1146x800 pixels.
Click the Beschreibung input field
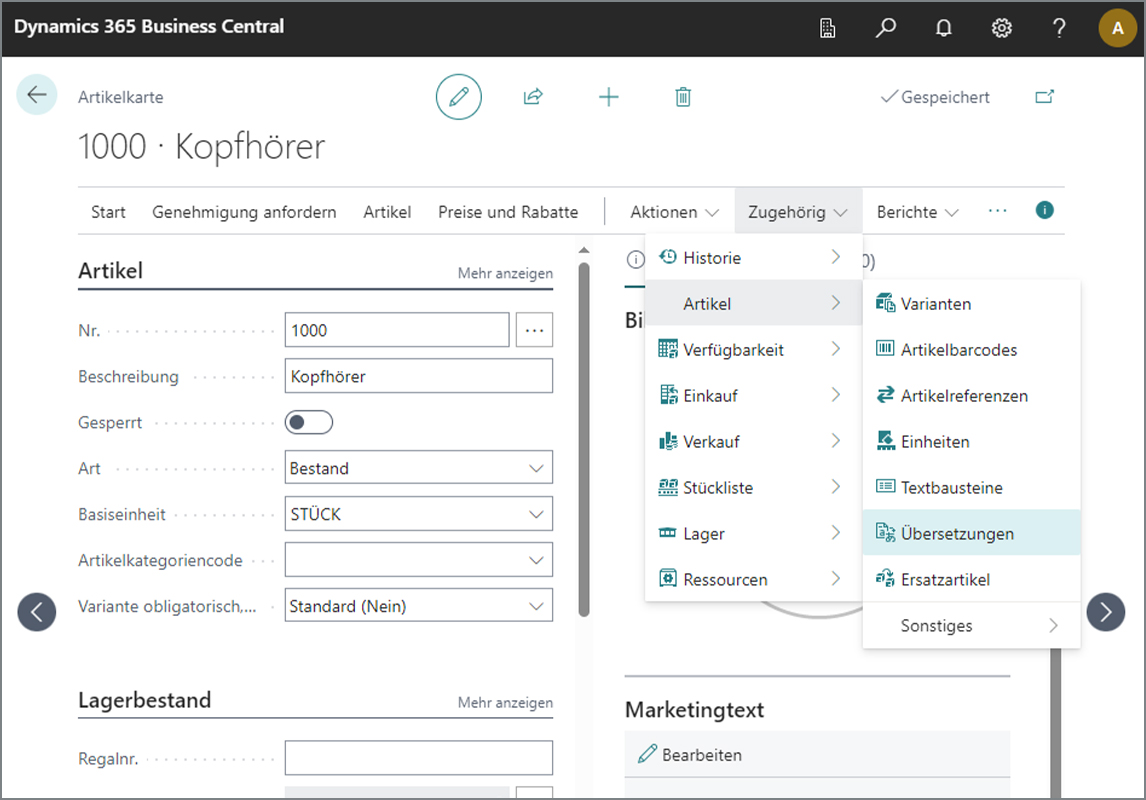click(x=418, y=376)
